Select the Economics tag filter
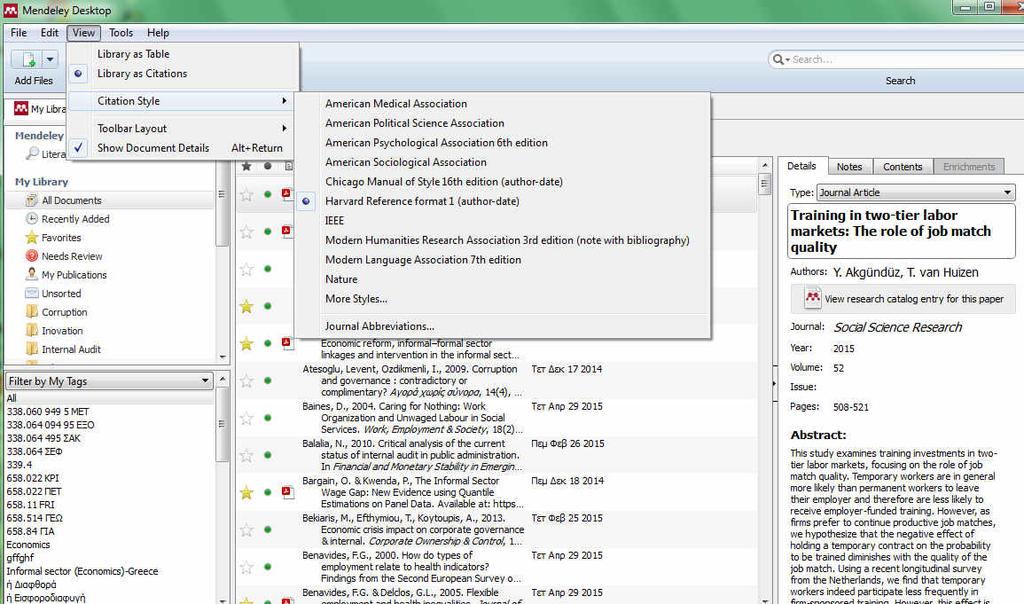This screenshot has height=604, width=1024. click(28, 545)
